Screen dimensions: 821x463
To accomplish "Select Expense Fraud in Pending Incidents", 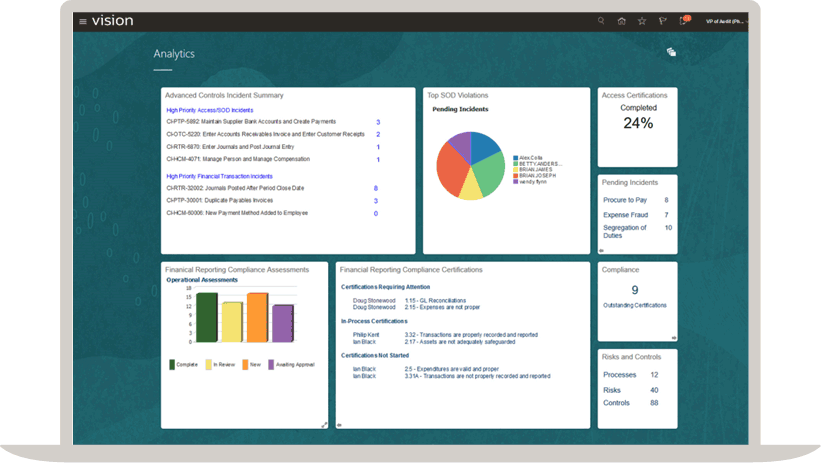I will coord(625,214).
